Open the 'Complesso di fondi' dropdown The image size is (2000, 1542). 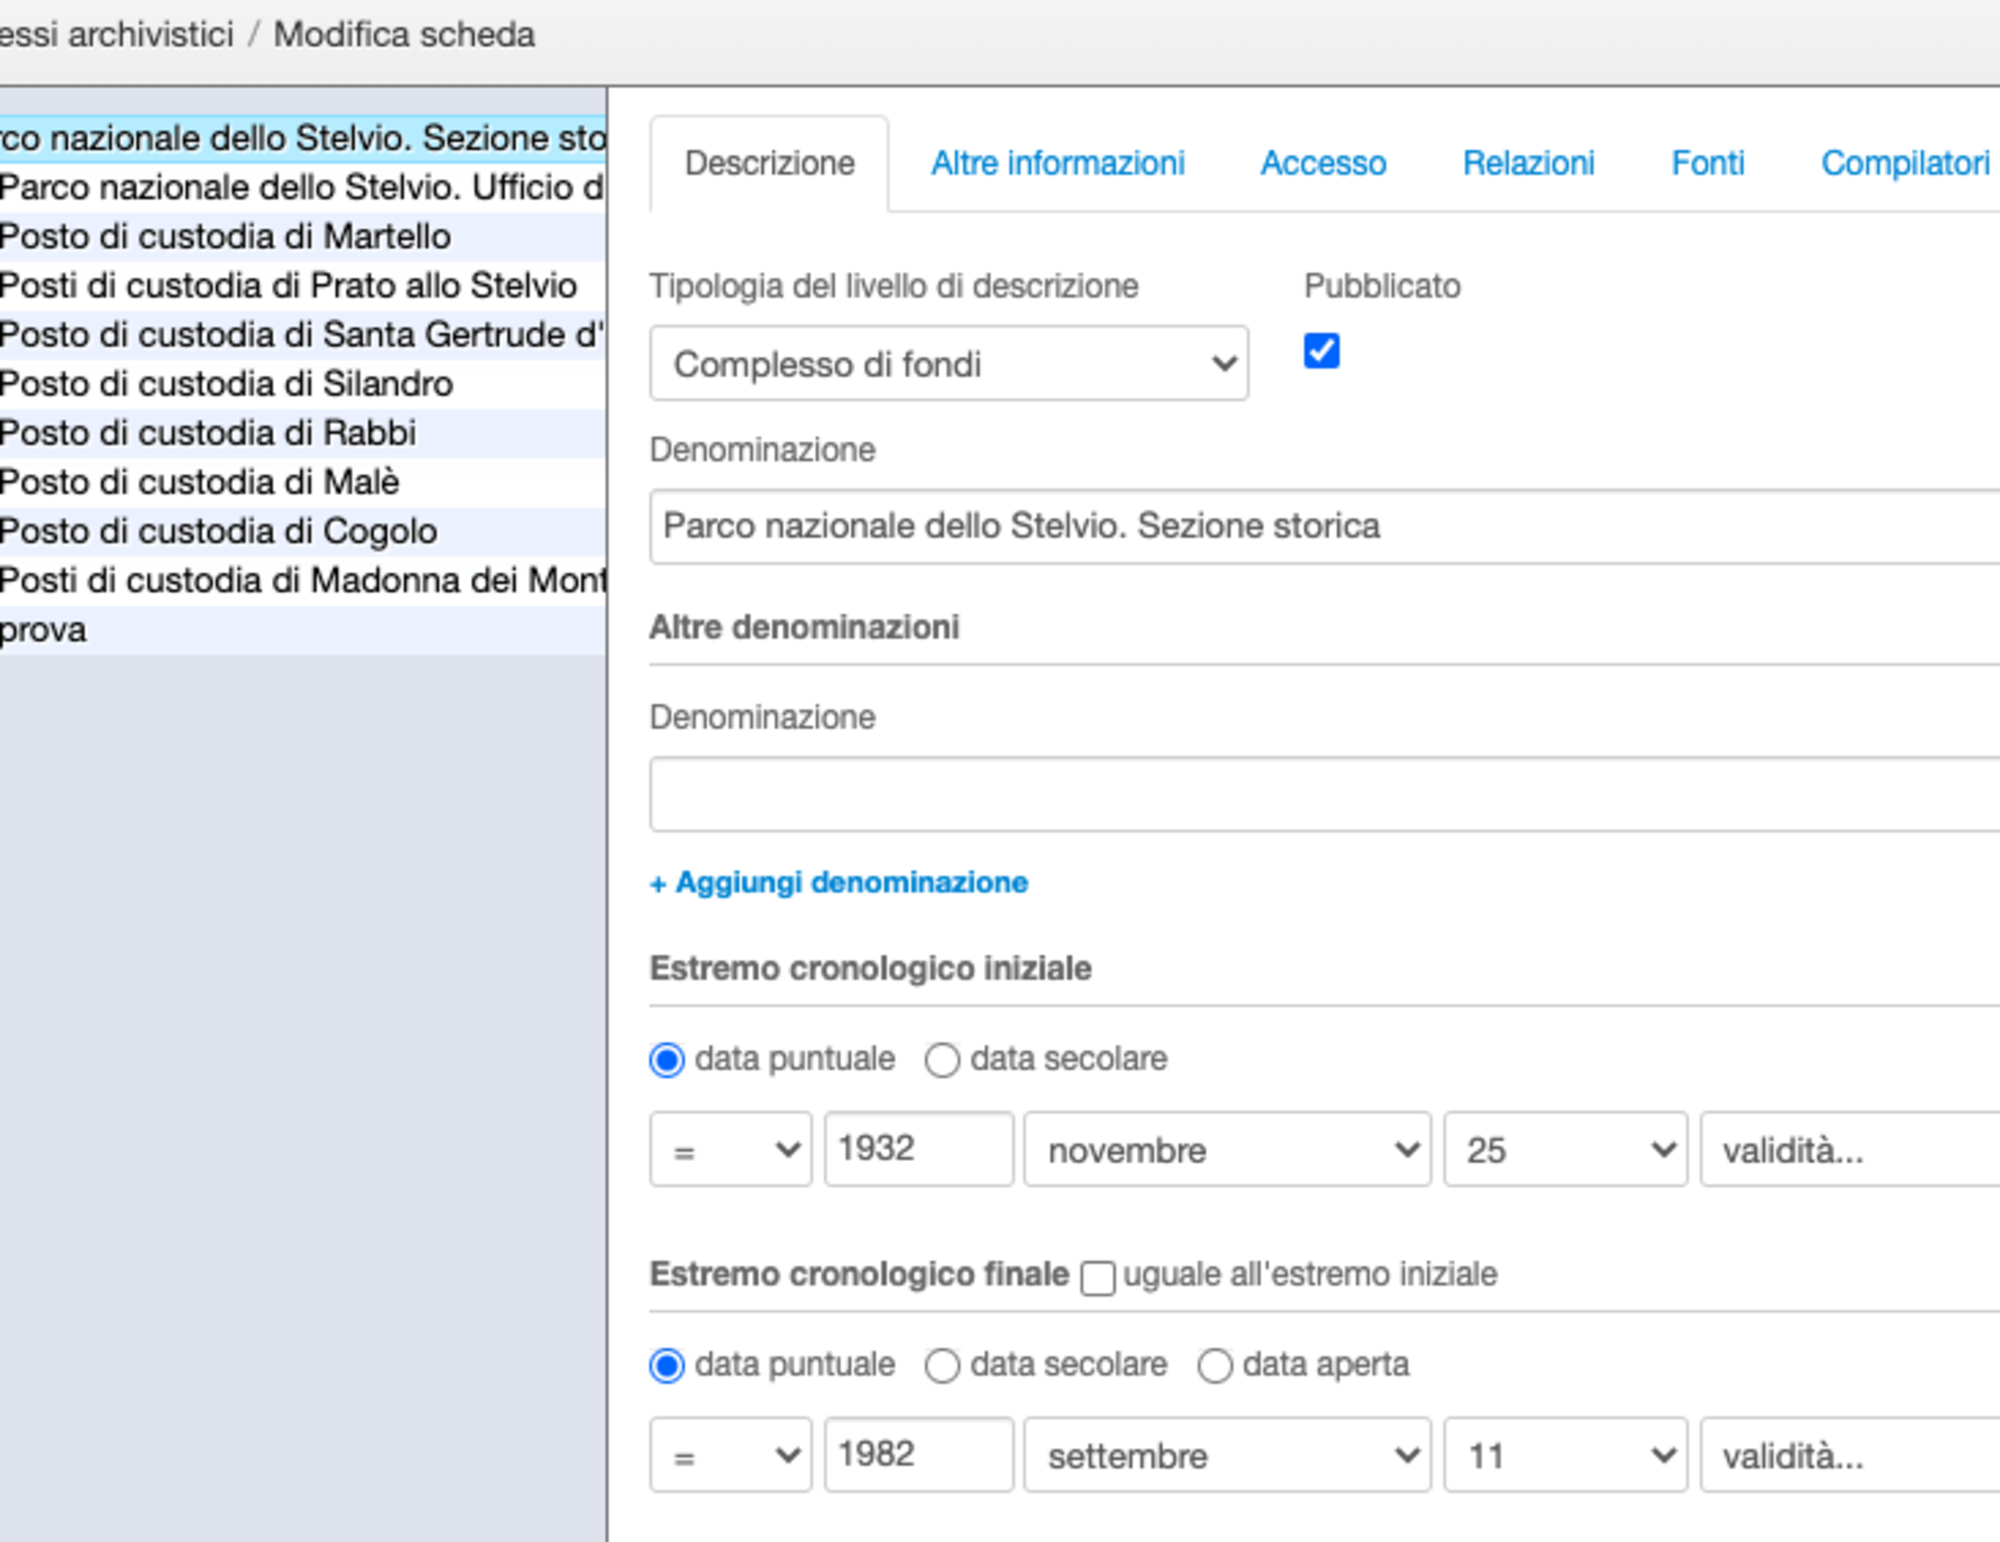(x=948, y=363)
